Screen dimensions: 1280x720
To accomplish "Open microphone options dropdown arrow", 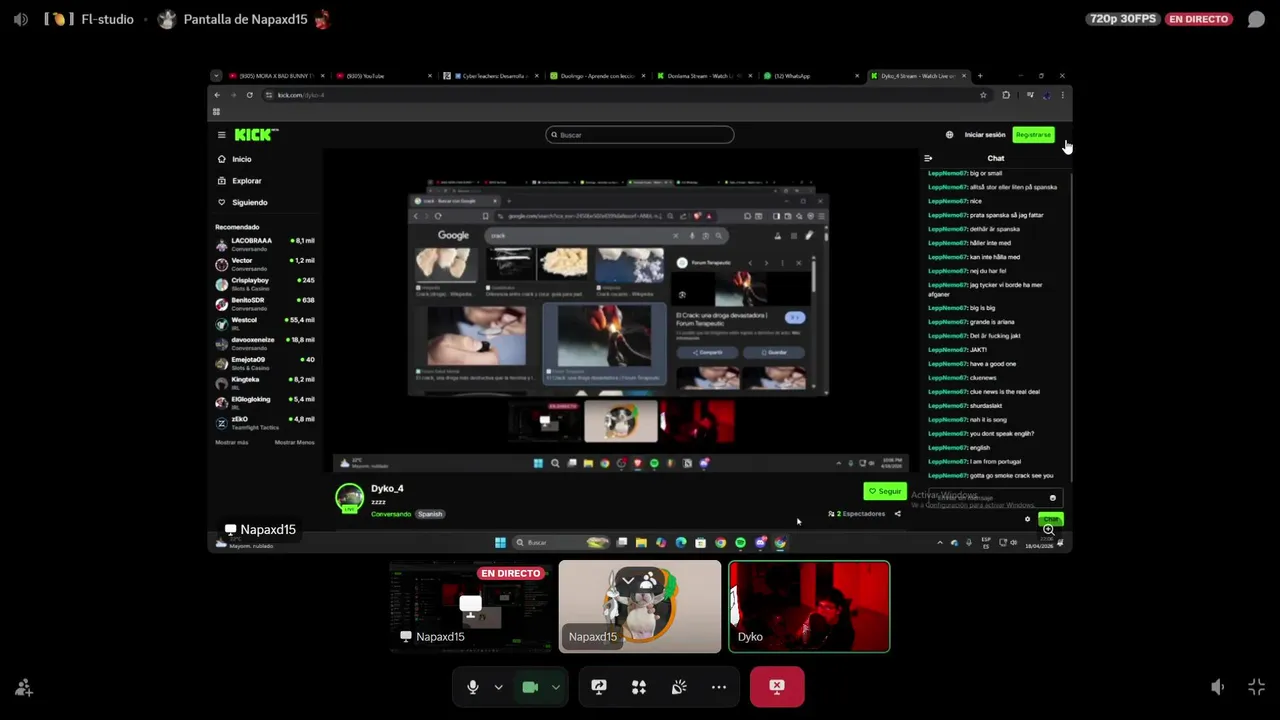I will (x=498, y=687).
